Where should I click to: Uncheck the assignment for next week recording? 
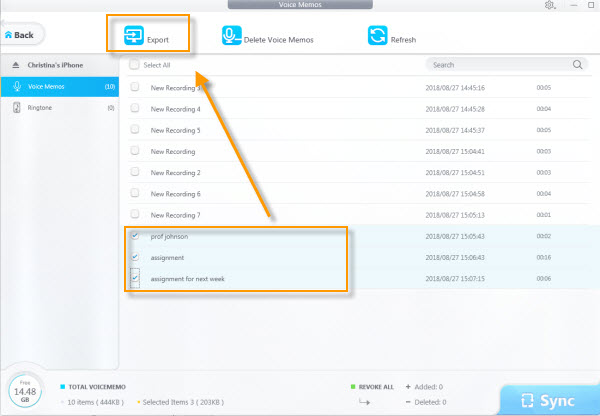(135, 278)
